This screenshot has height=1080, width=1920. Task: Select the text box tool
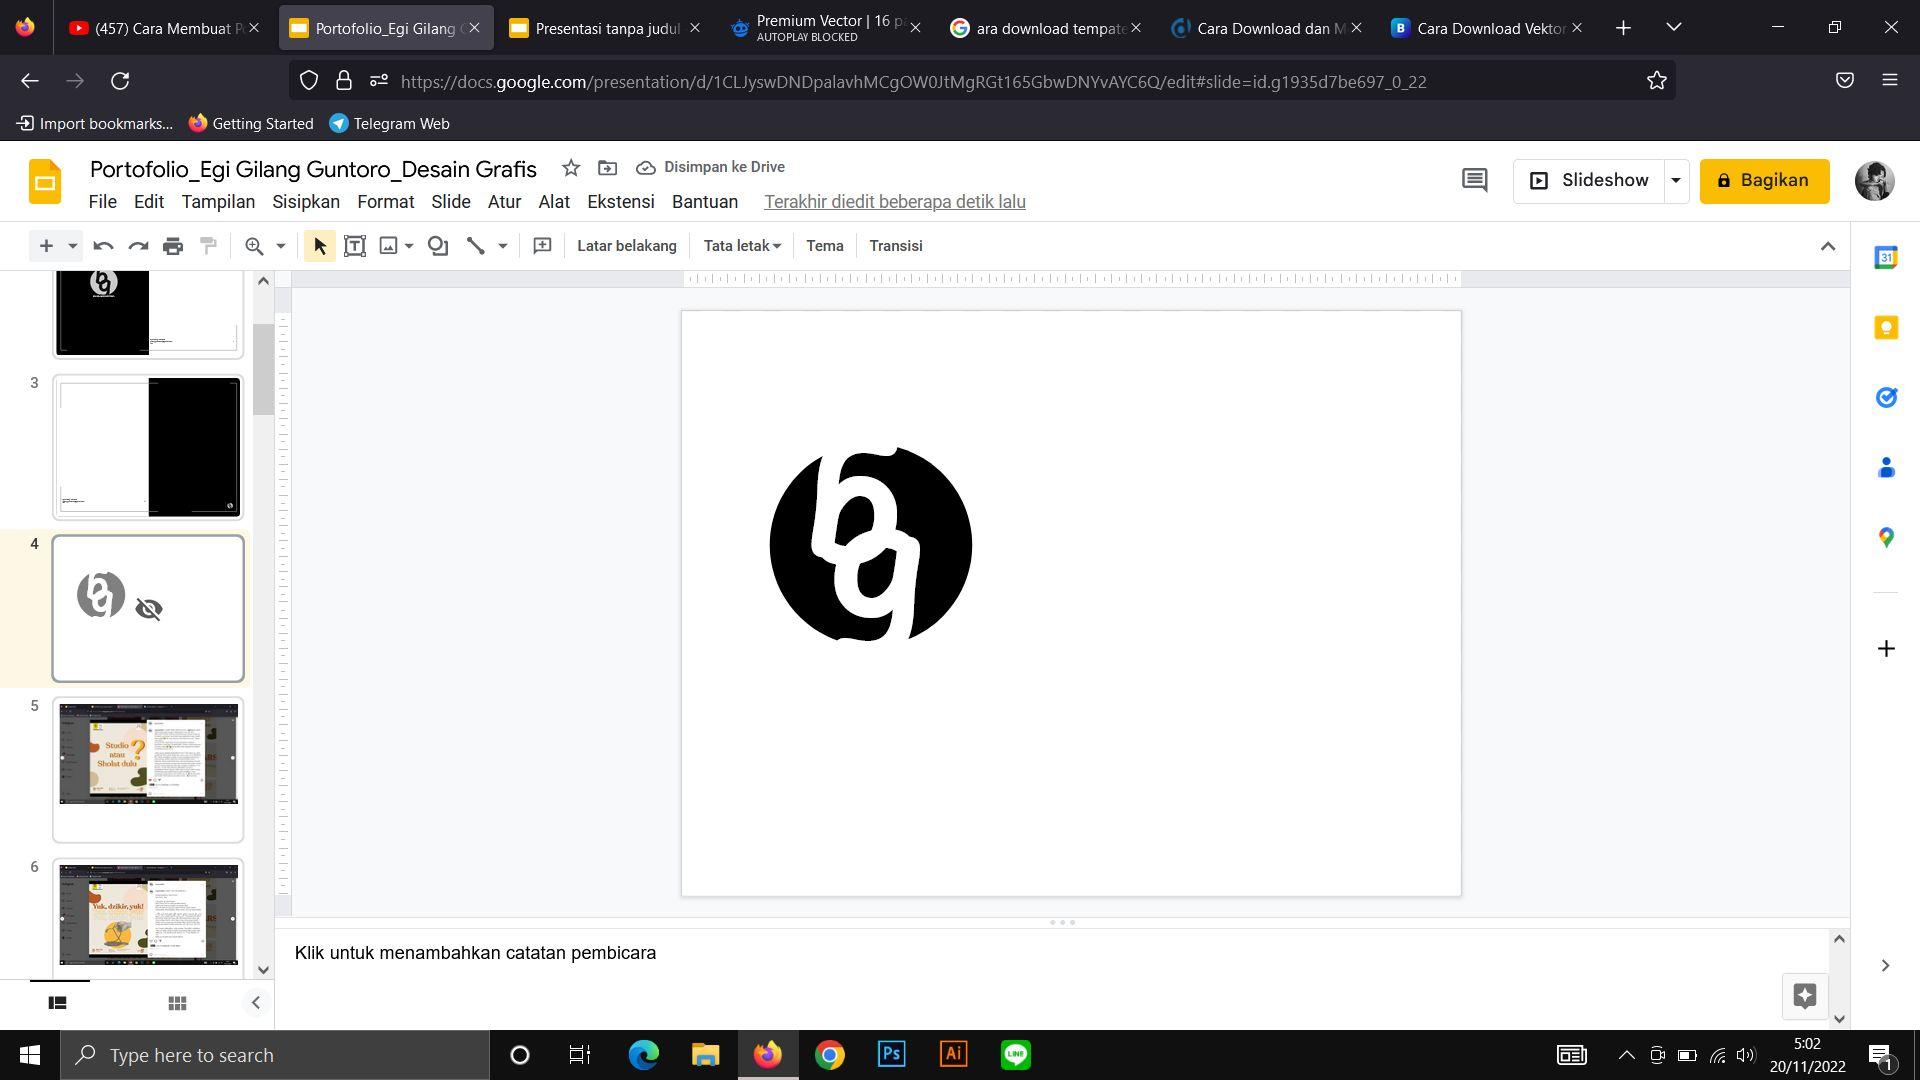coord(354,246)
